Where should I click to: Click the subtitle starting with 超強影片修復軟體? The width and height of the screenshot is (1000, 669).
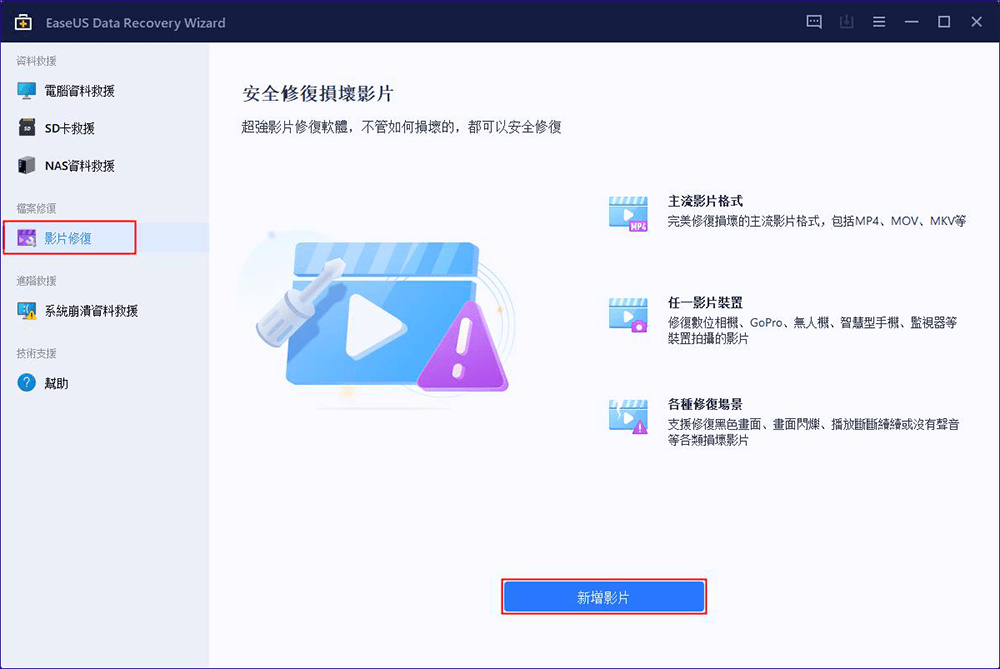401,127
